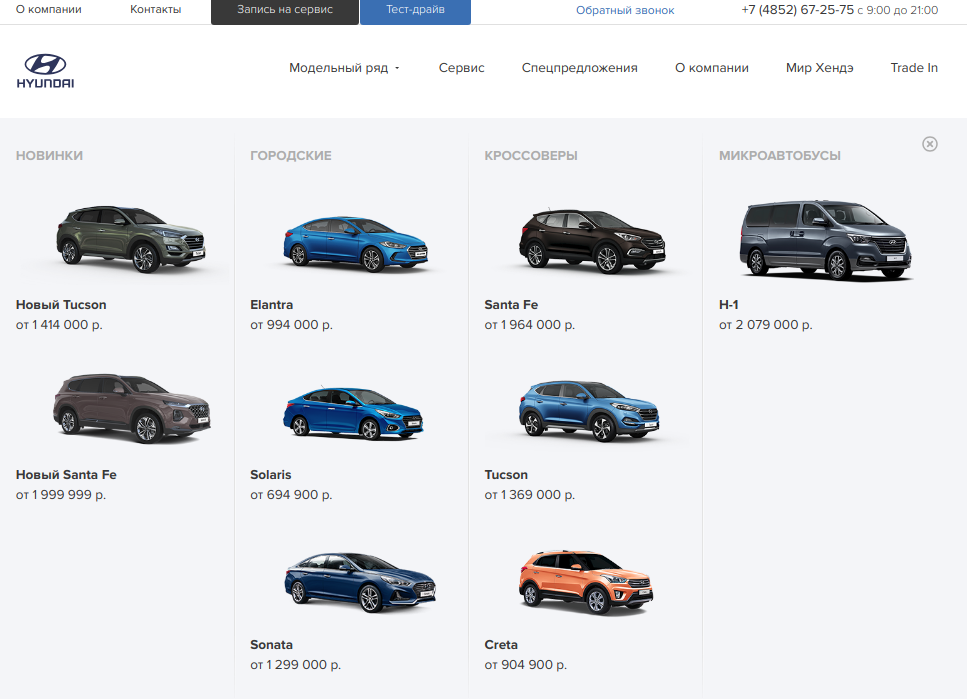
Task: Open the Контакты link
Action: click(155, 9)
